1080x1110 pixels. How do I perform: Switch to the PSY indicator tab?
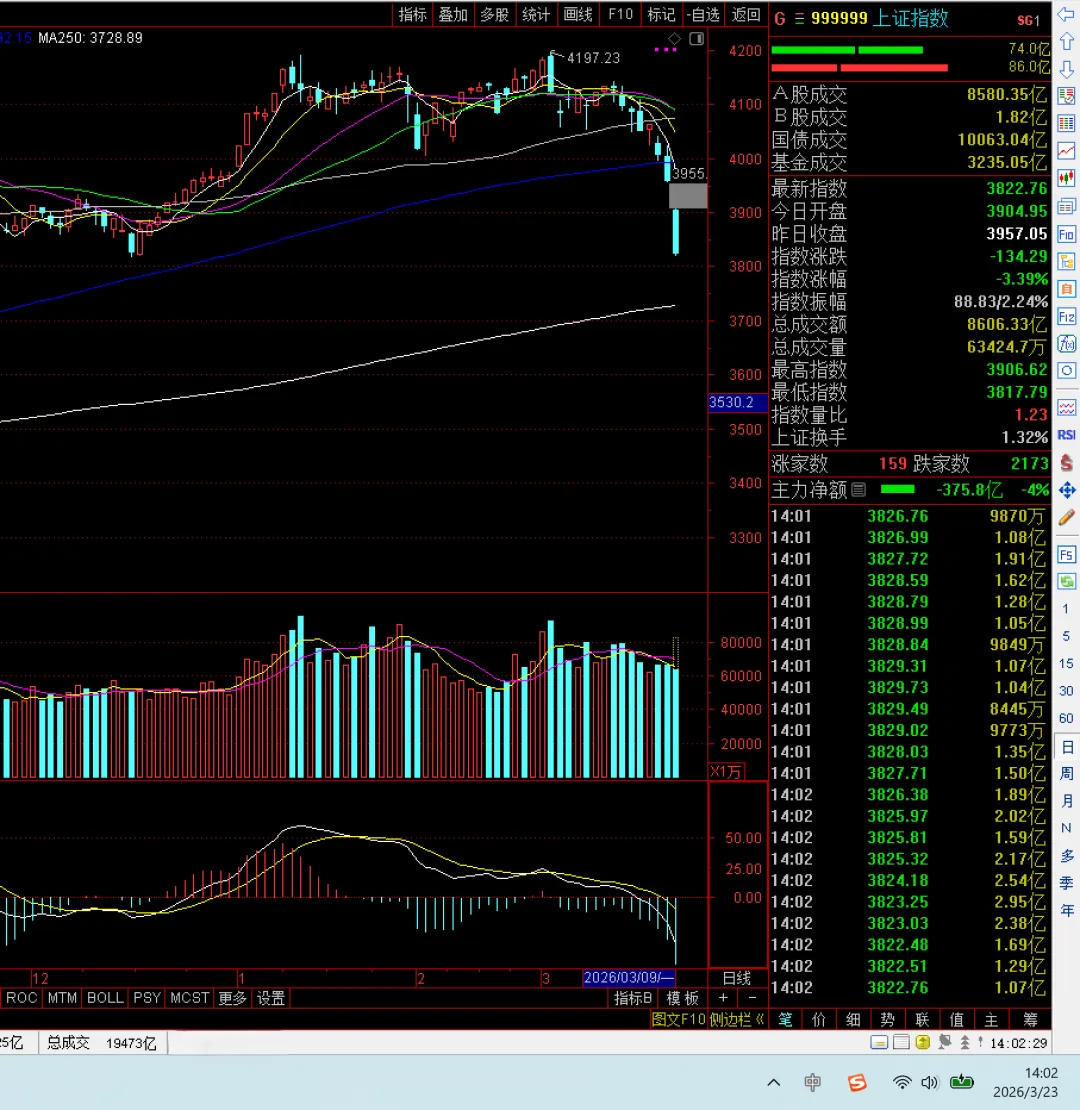pos(147,998)
